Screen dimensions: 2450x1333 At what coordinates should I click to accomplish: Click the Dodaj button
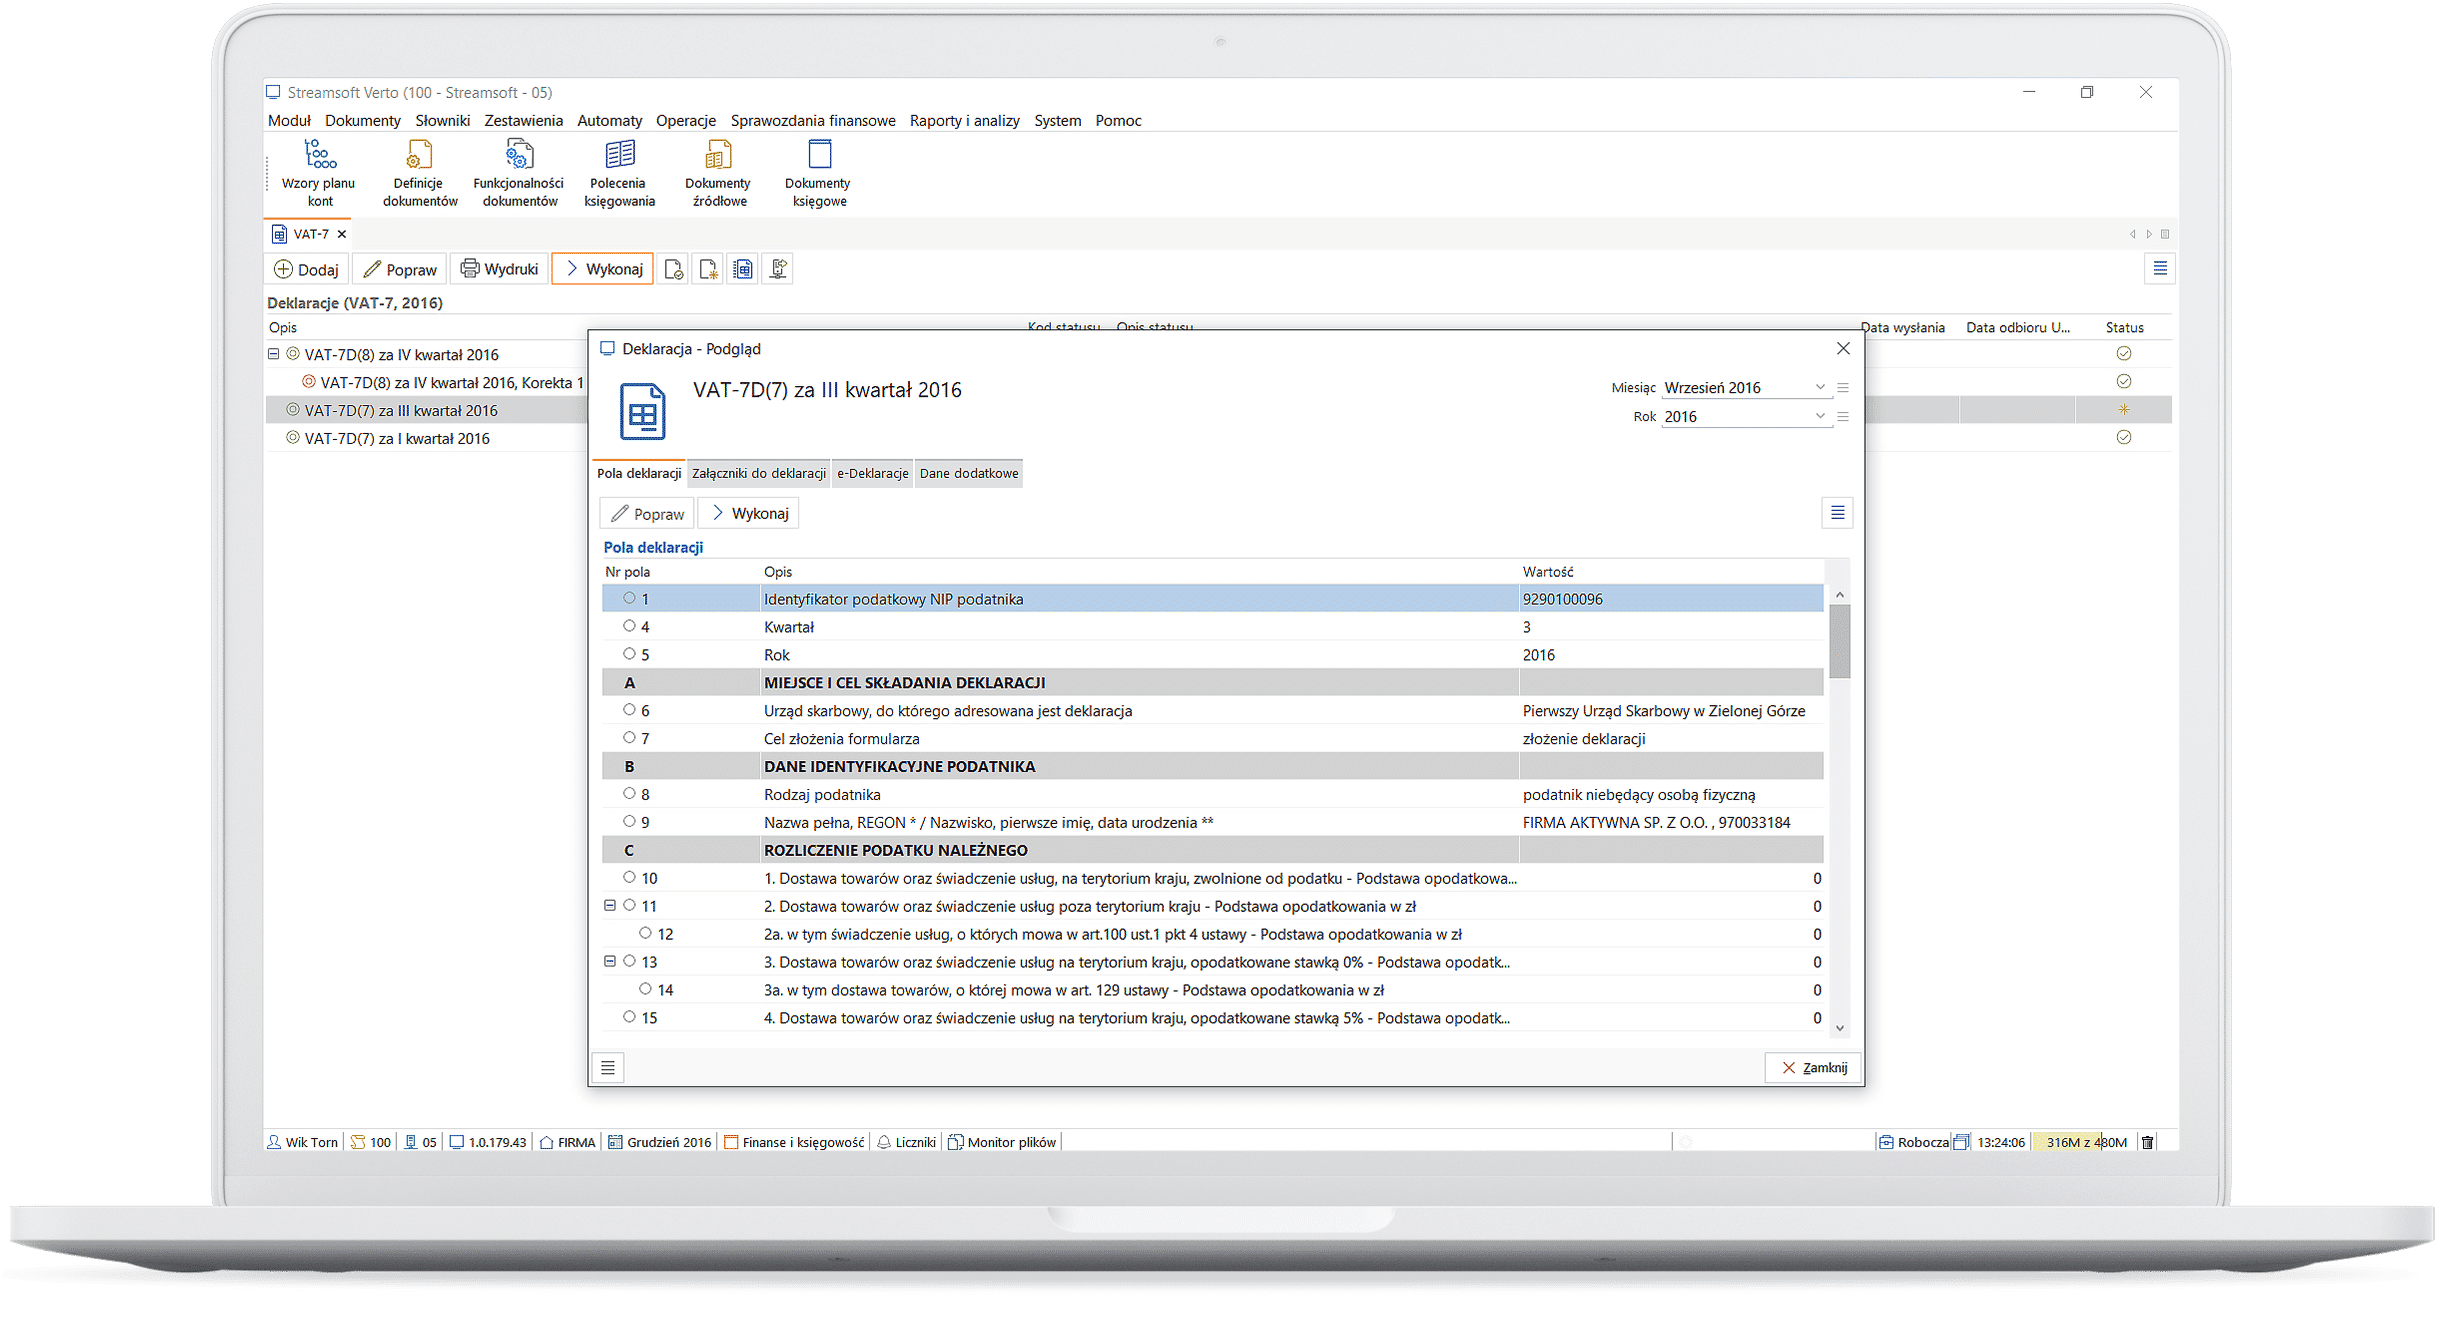[x=307, y=269]
